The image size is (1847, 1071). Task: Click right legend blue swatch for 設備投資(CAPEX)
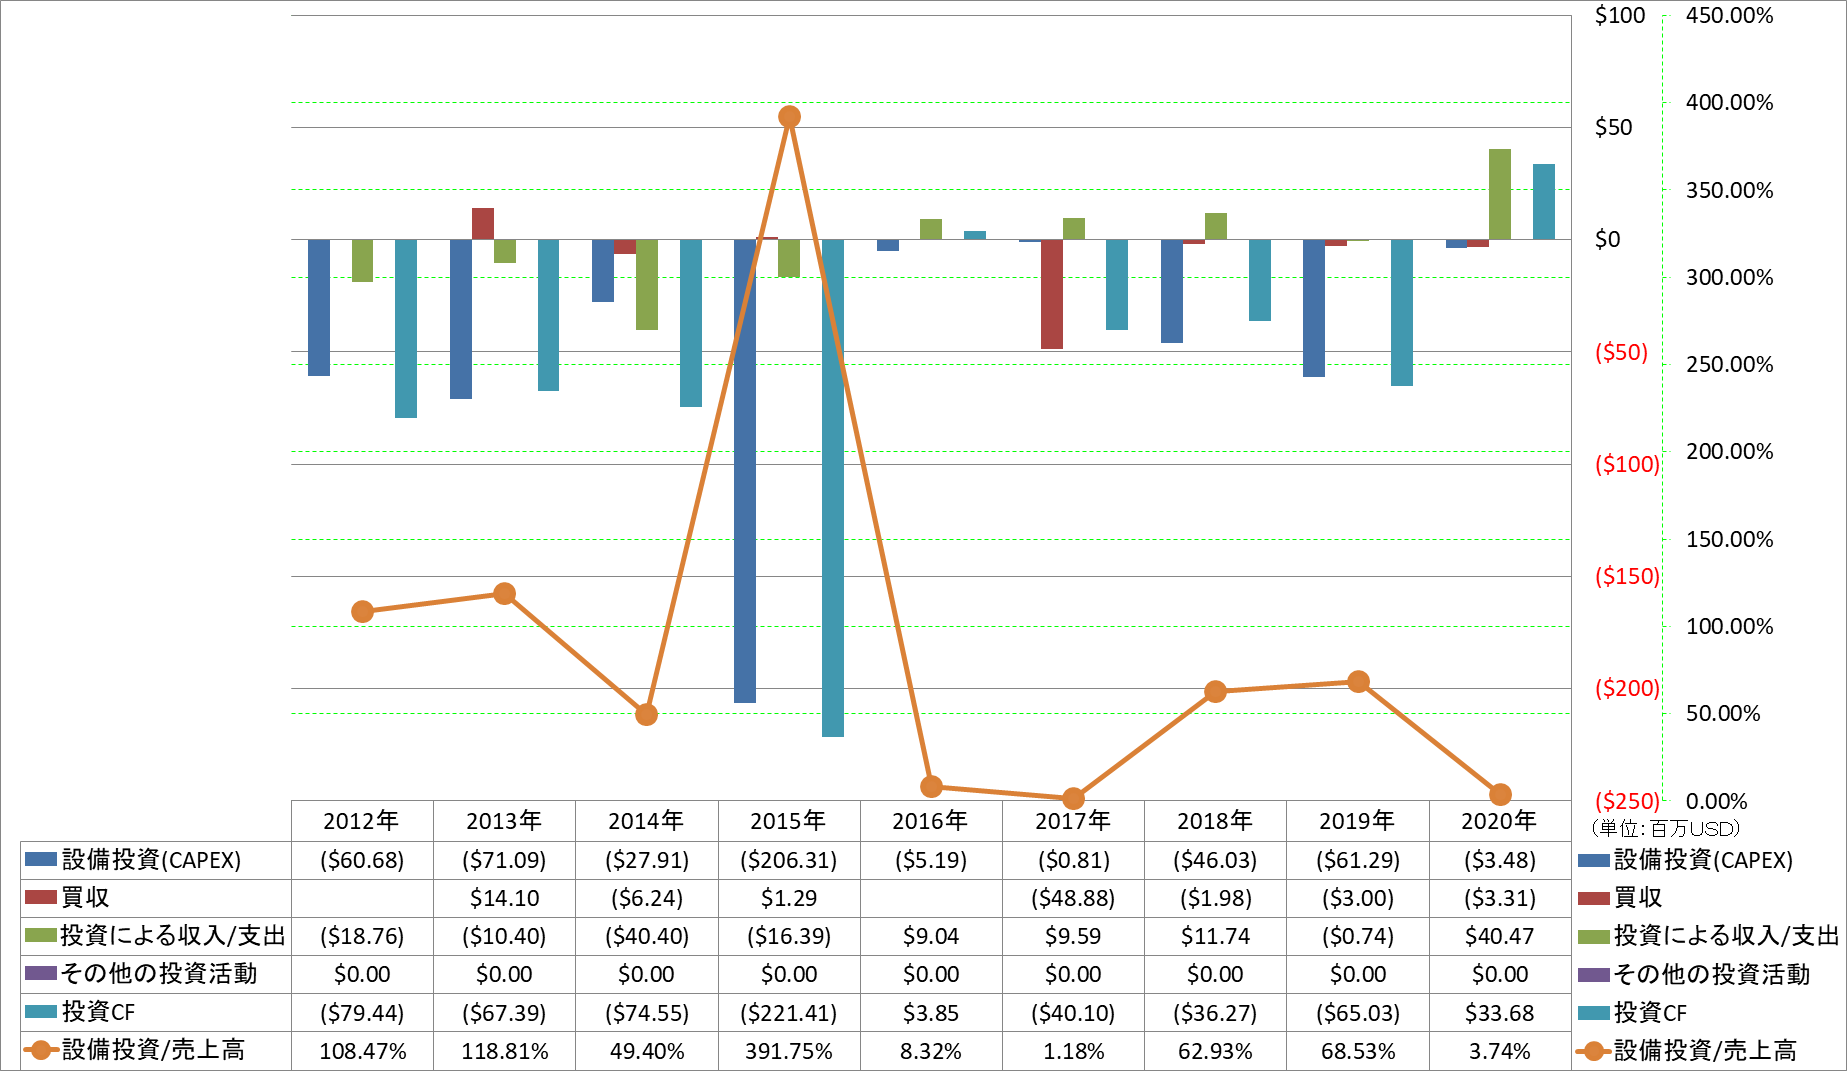(1593, 861)
